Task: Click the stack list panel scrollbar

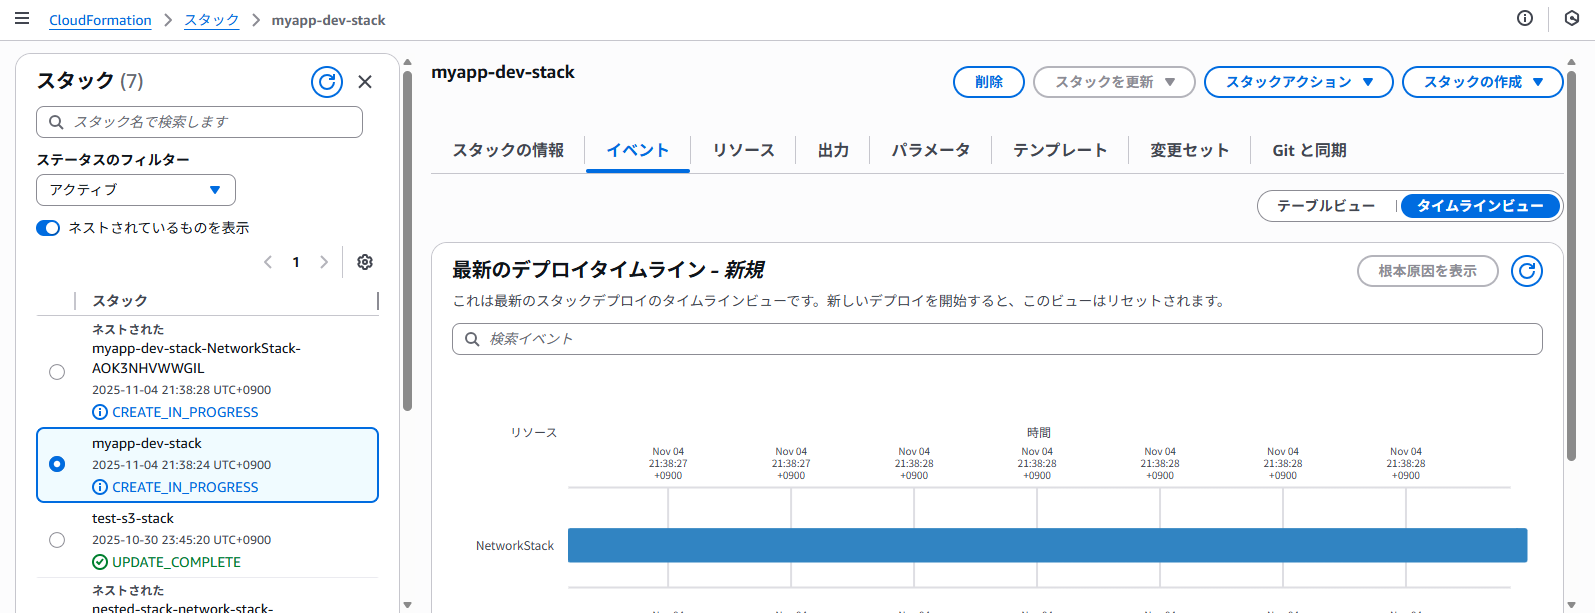Action: (407, 240)
